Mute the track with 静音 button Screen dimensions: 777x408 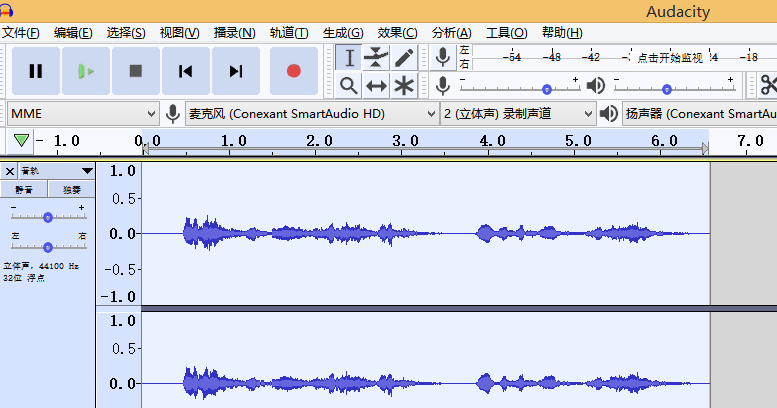24,189
